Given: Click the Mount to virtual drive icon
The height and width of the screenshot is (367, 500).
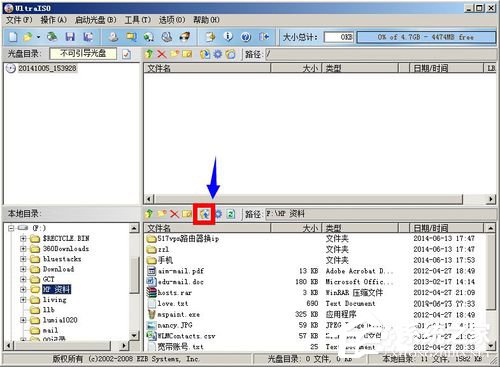Looking at the screenshot, I should coord(166,37).
